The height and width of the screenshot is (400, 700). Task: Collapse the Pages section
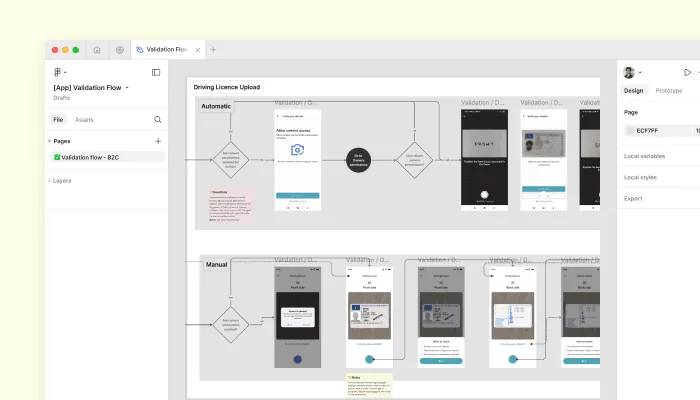pyautogui.click(x=50, y=141)
